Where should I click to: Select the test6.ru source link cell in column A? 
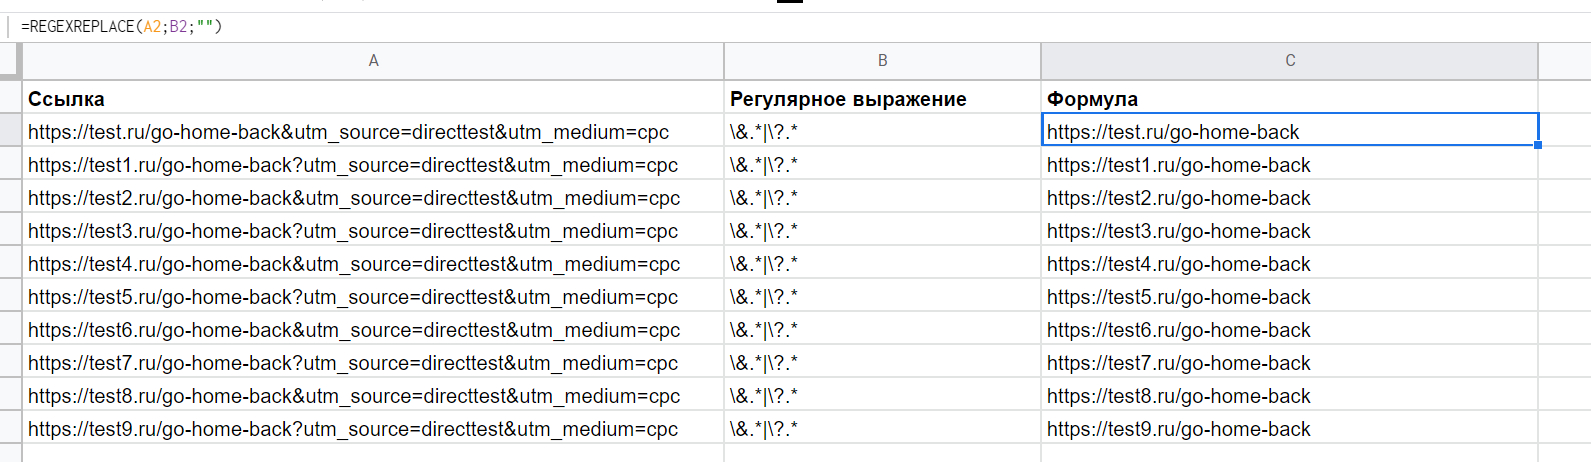(x=373, y=330)
